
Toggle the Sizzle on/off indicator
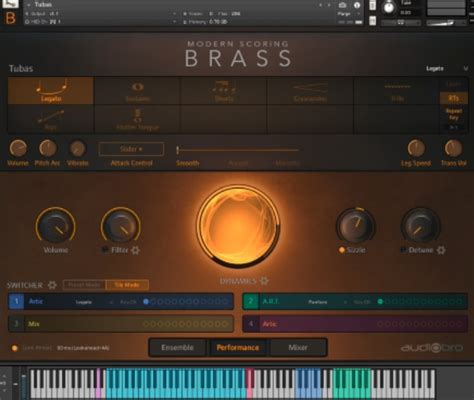[x=342, y=250]
